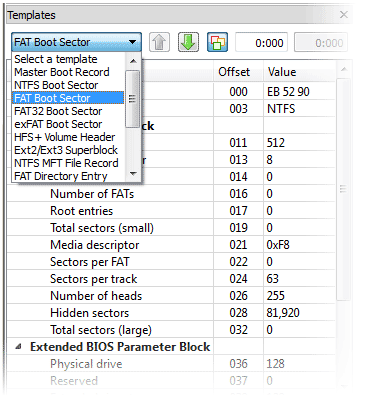Viewport: 370px width, 395px height.
Task: Select the Reserved row at offset 037
Action: tap(171, 381)
